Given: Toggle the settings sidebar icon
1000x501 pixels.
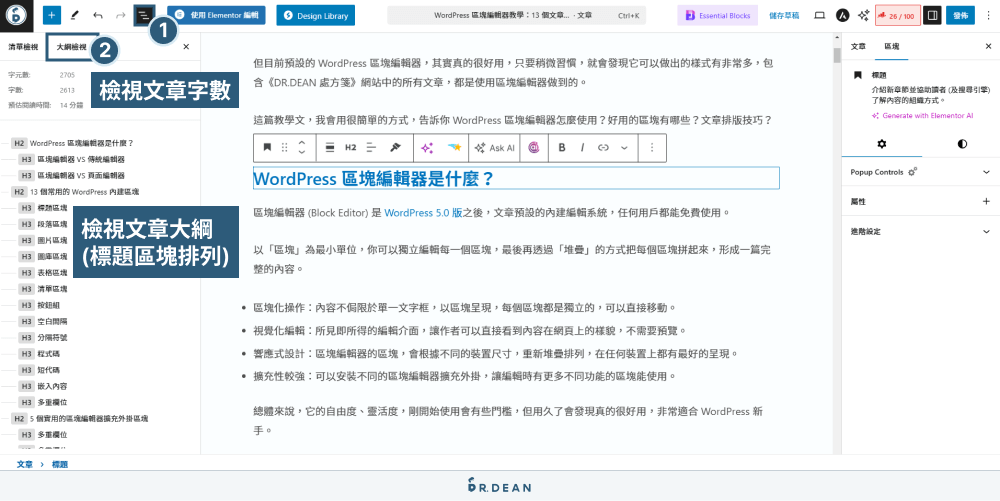Looking at the screenshot, I should [932, 15].
